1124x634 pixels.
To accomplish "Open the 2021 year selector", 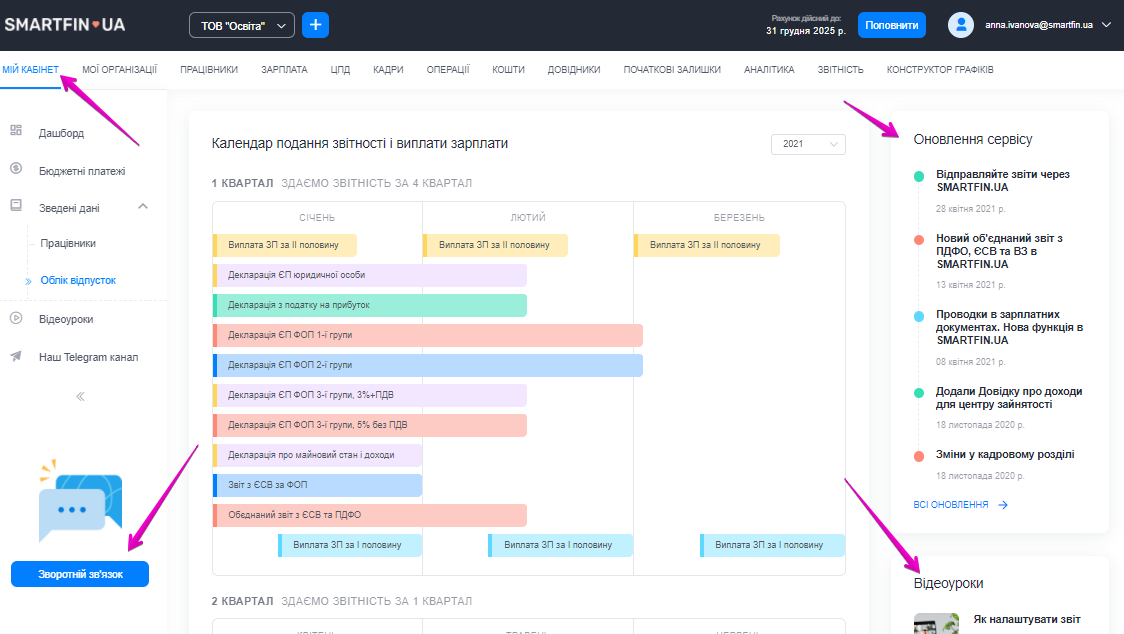I will coord(808,144).
